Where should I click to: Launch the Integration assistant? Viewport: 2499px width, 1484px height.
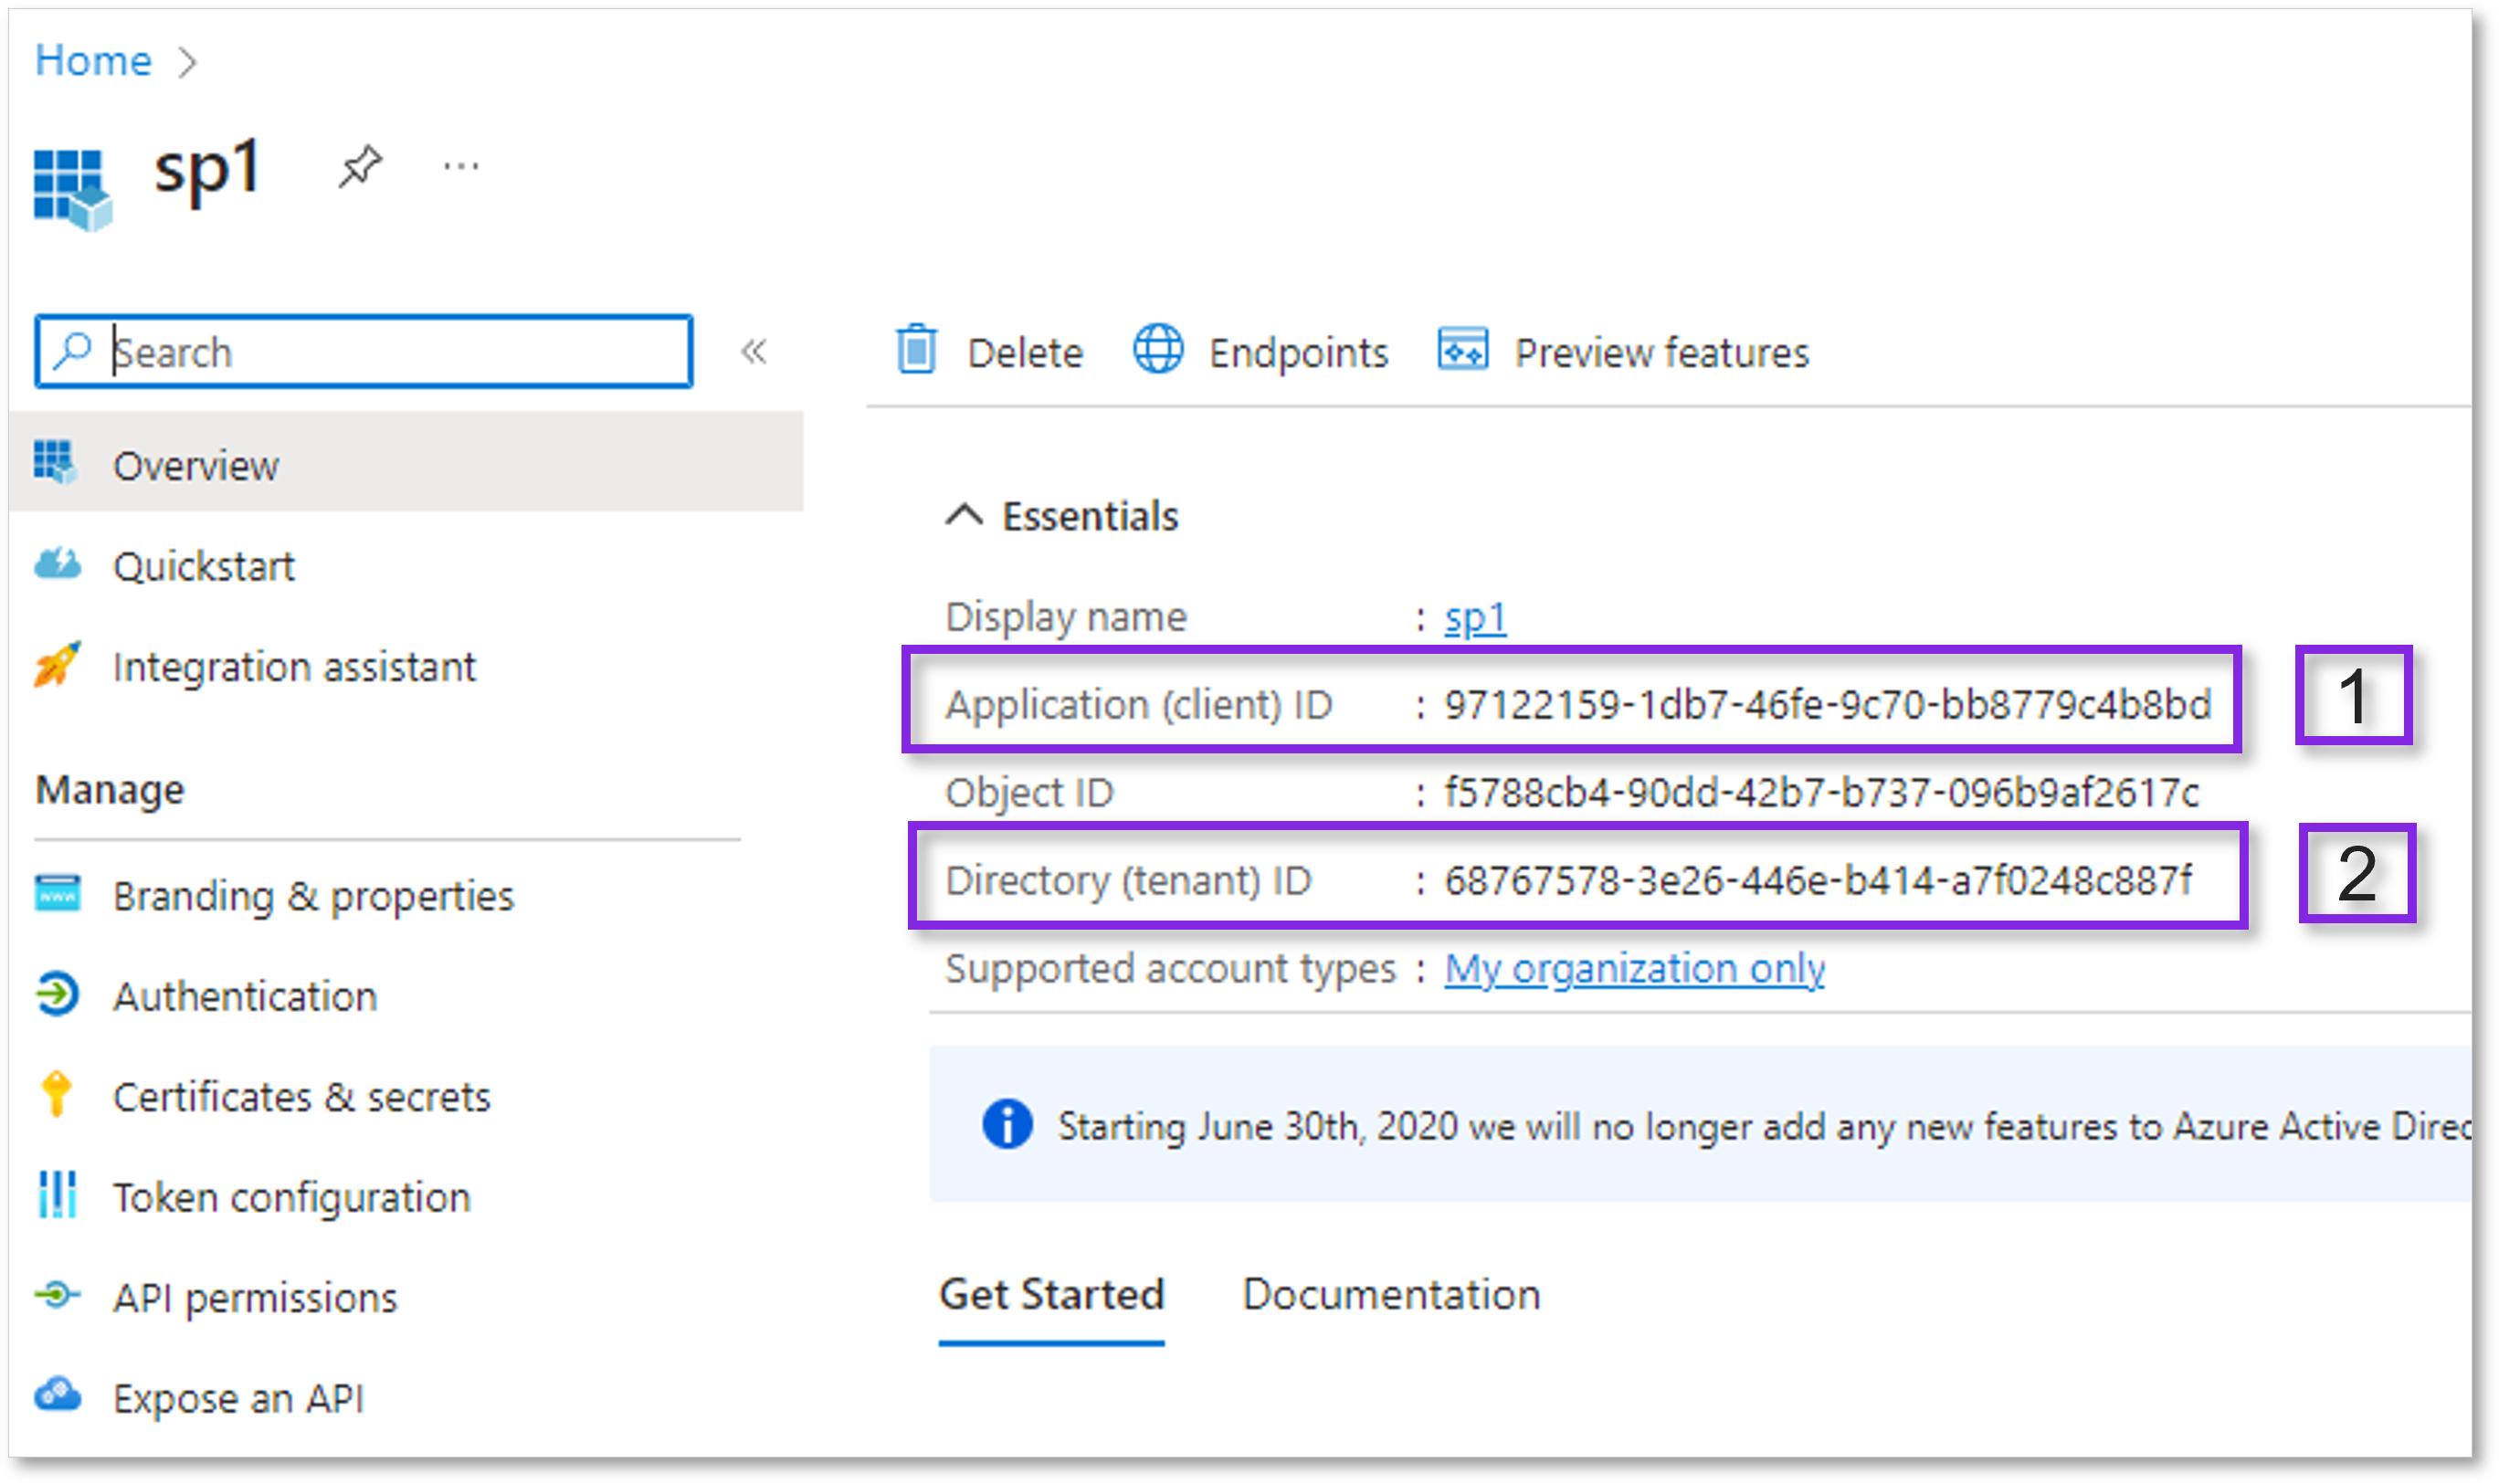coord(296,666)
